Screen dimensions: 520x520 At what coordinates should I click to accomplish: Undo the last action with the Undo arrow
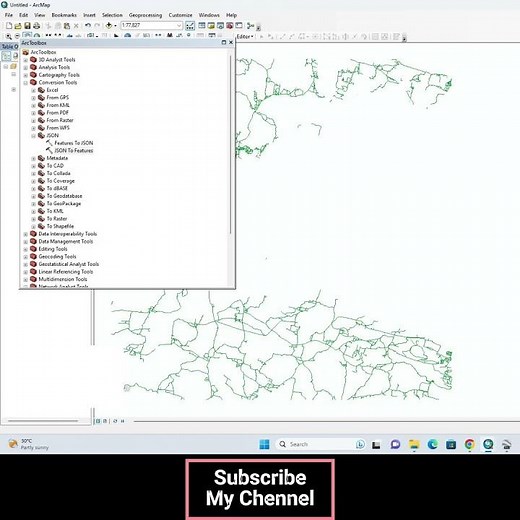(88, 26)
